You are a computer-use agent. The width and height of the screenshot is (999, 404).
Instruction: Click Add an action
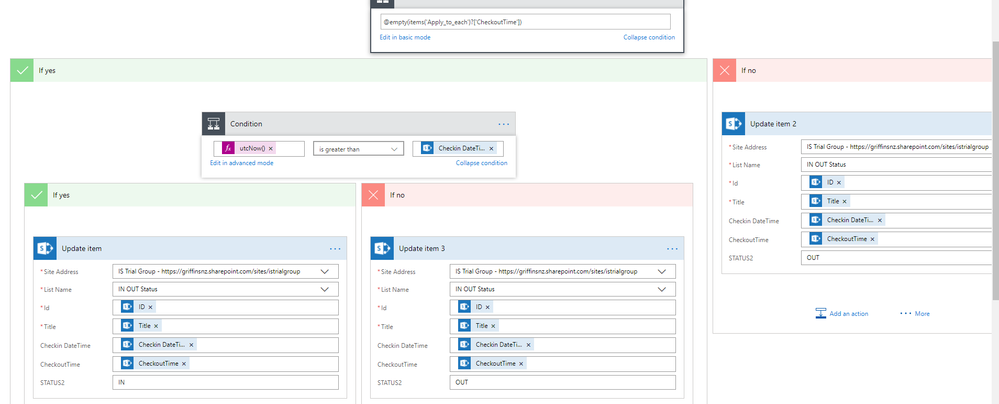(842, 314)
